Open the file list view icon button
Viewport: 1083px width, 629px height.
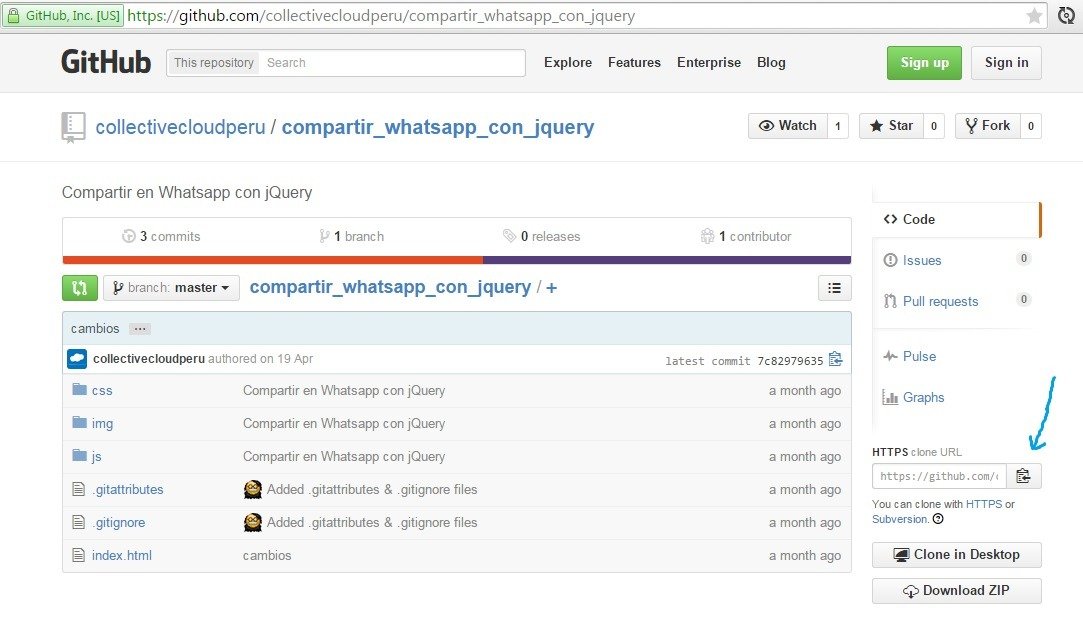(834, 288)
